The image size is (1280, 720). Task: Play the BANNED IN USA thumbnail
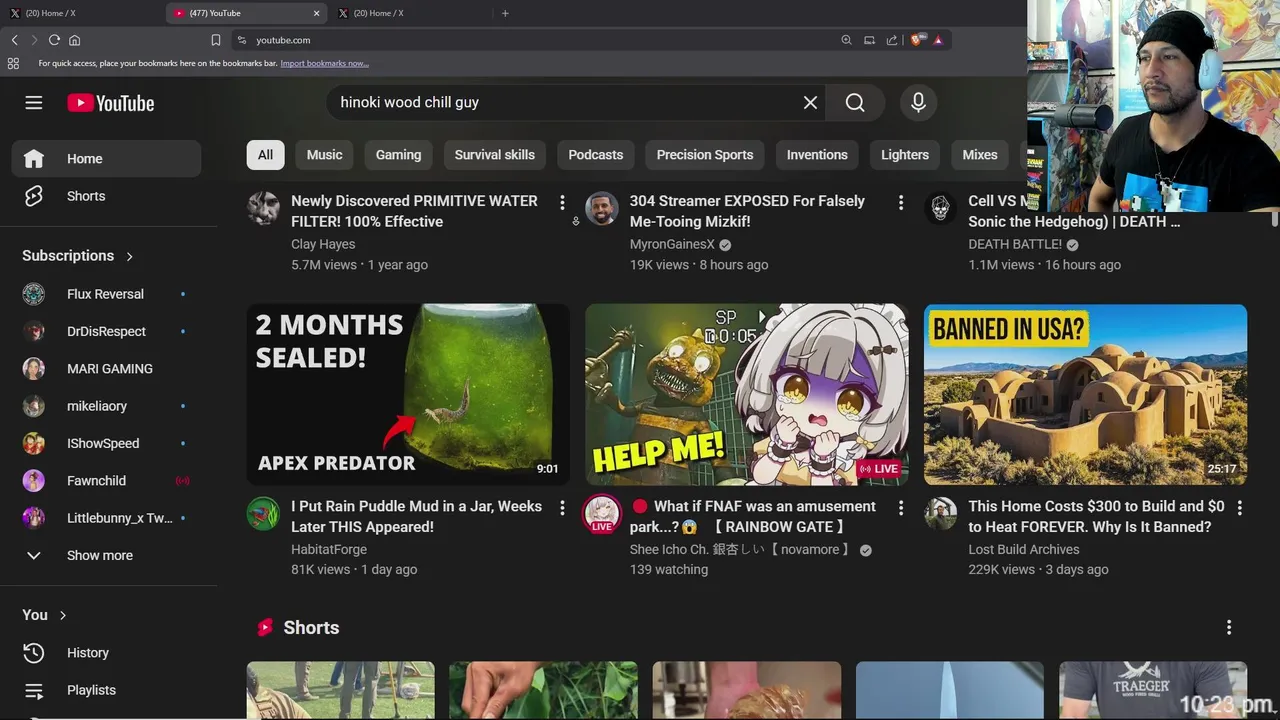[x=1085, y=395]
